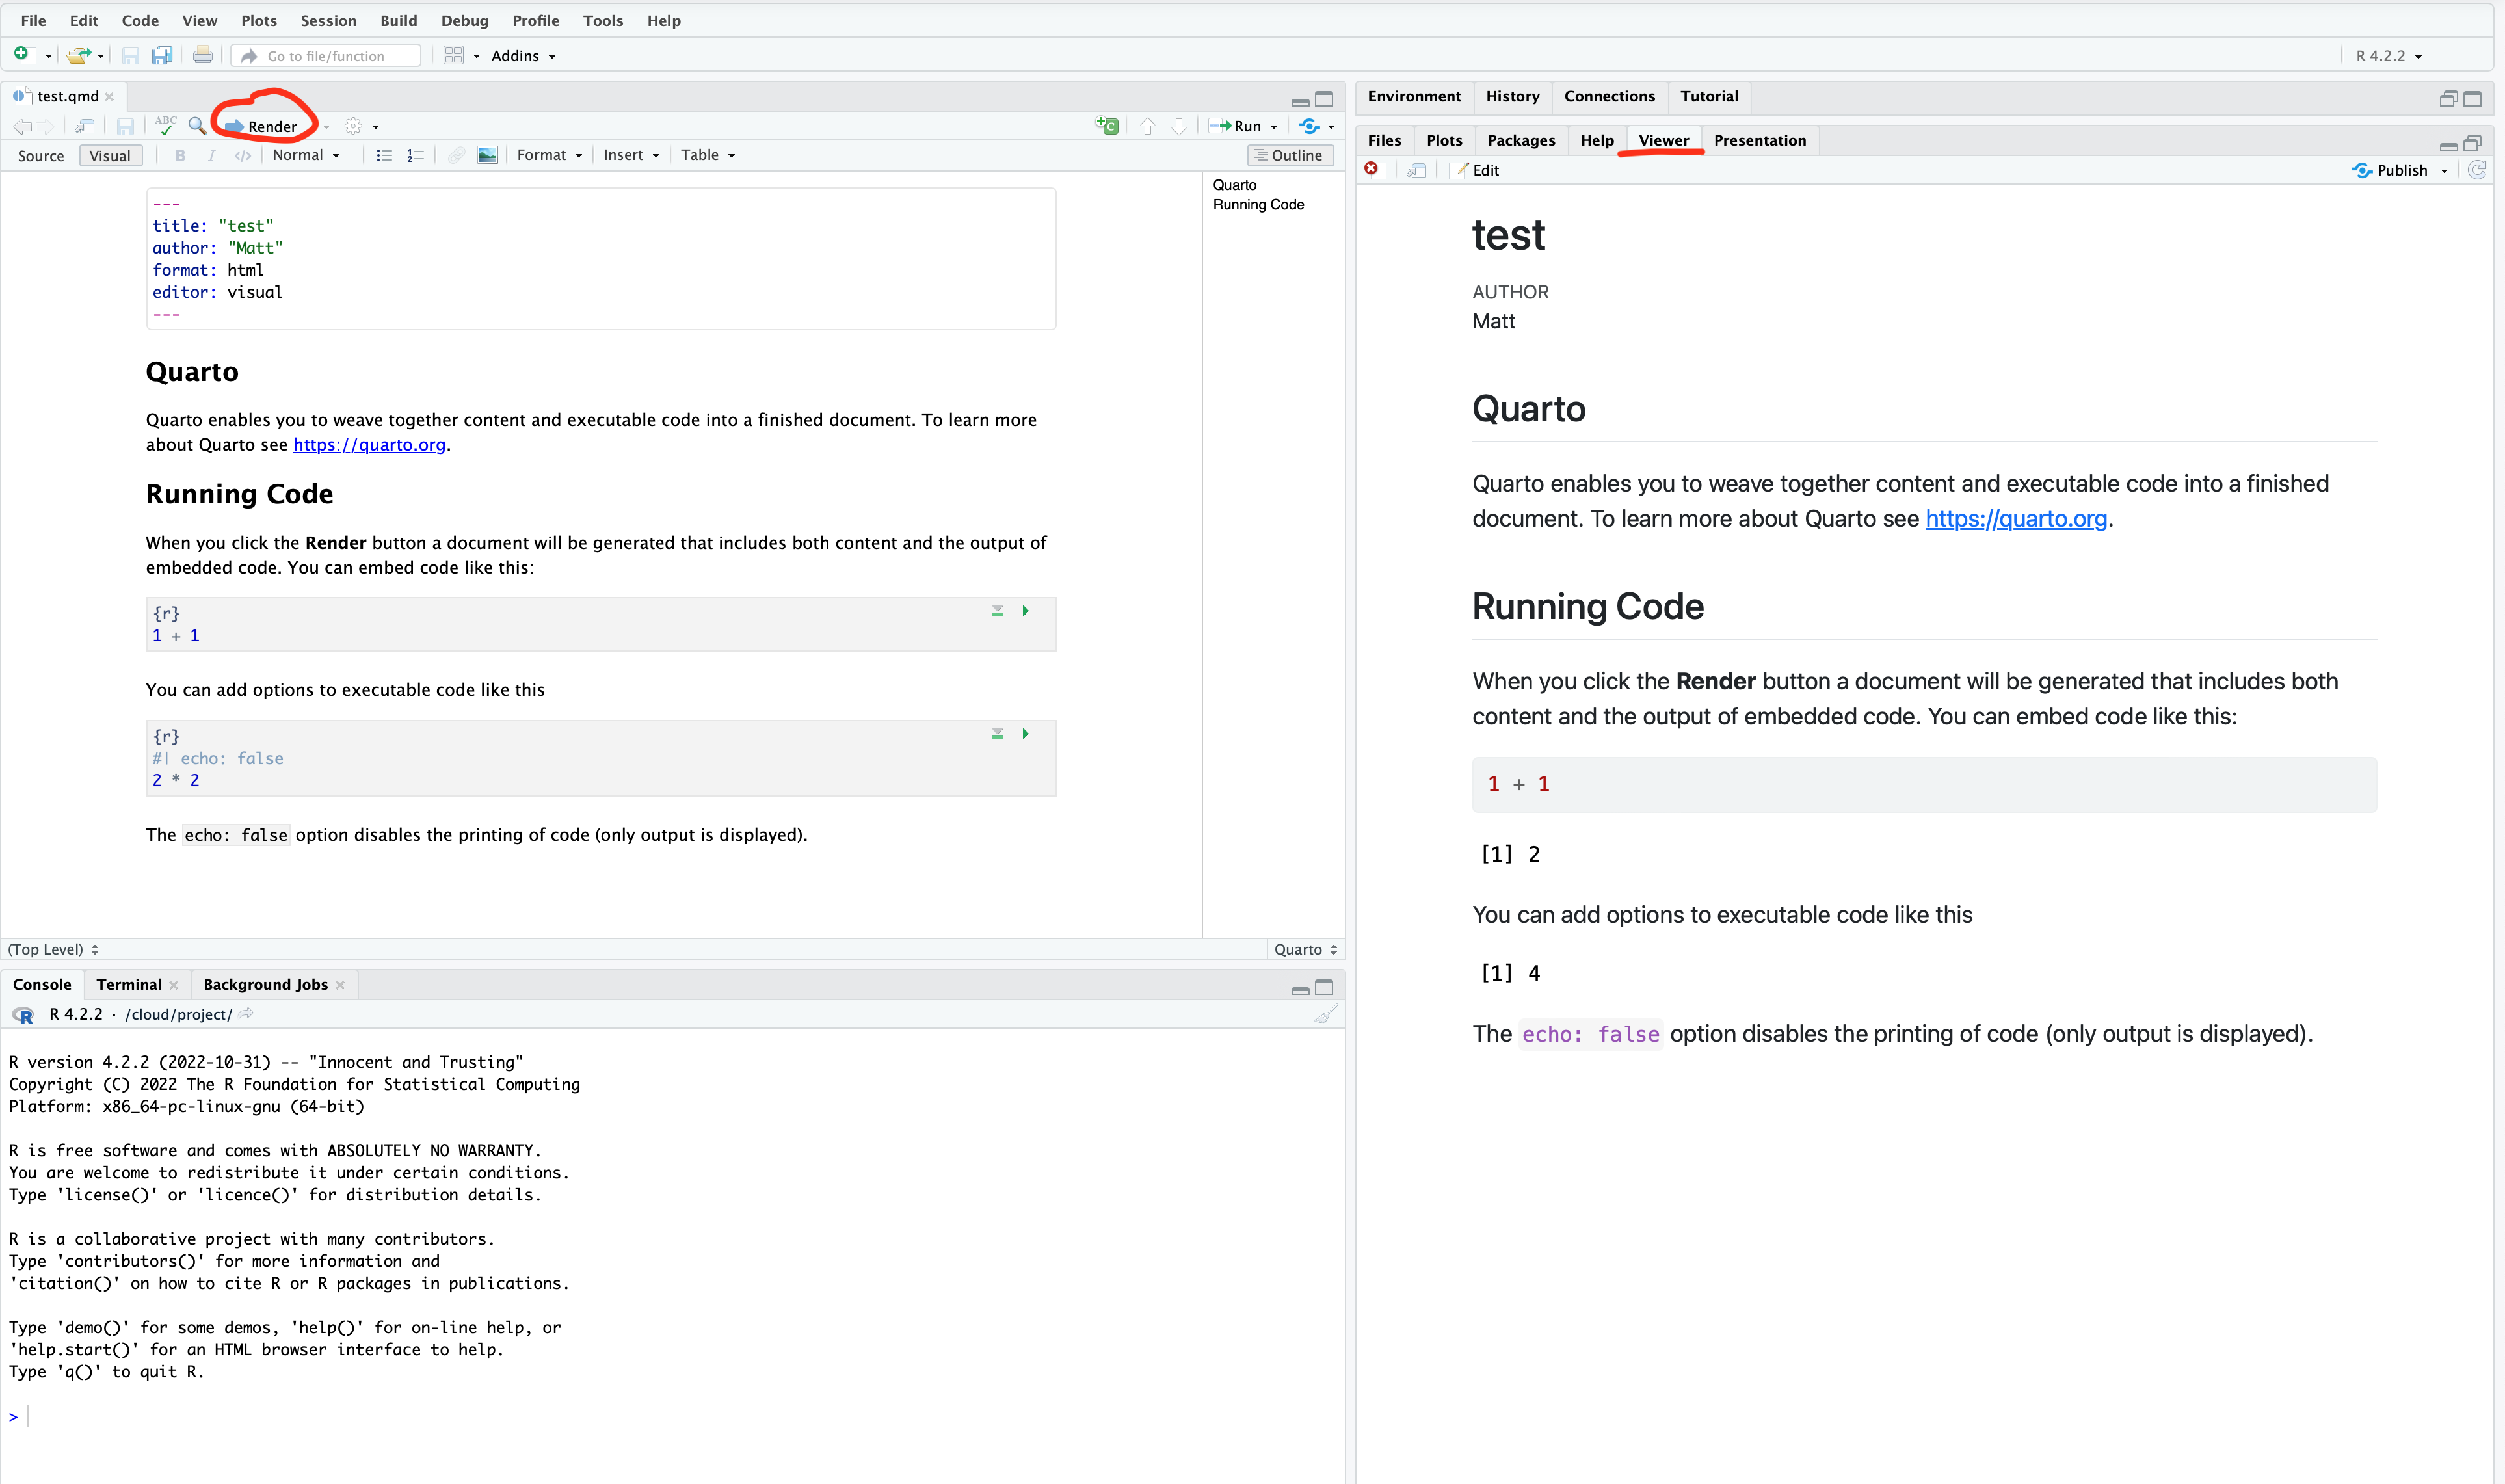Toggle inline code formatting
2505x1484 pixels.
click(243, 155)
